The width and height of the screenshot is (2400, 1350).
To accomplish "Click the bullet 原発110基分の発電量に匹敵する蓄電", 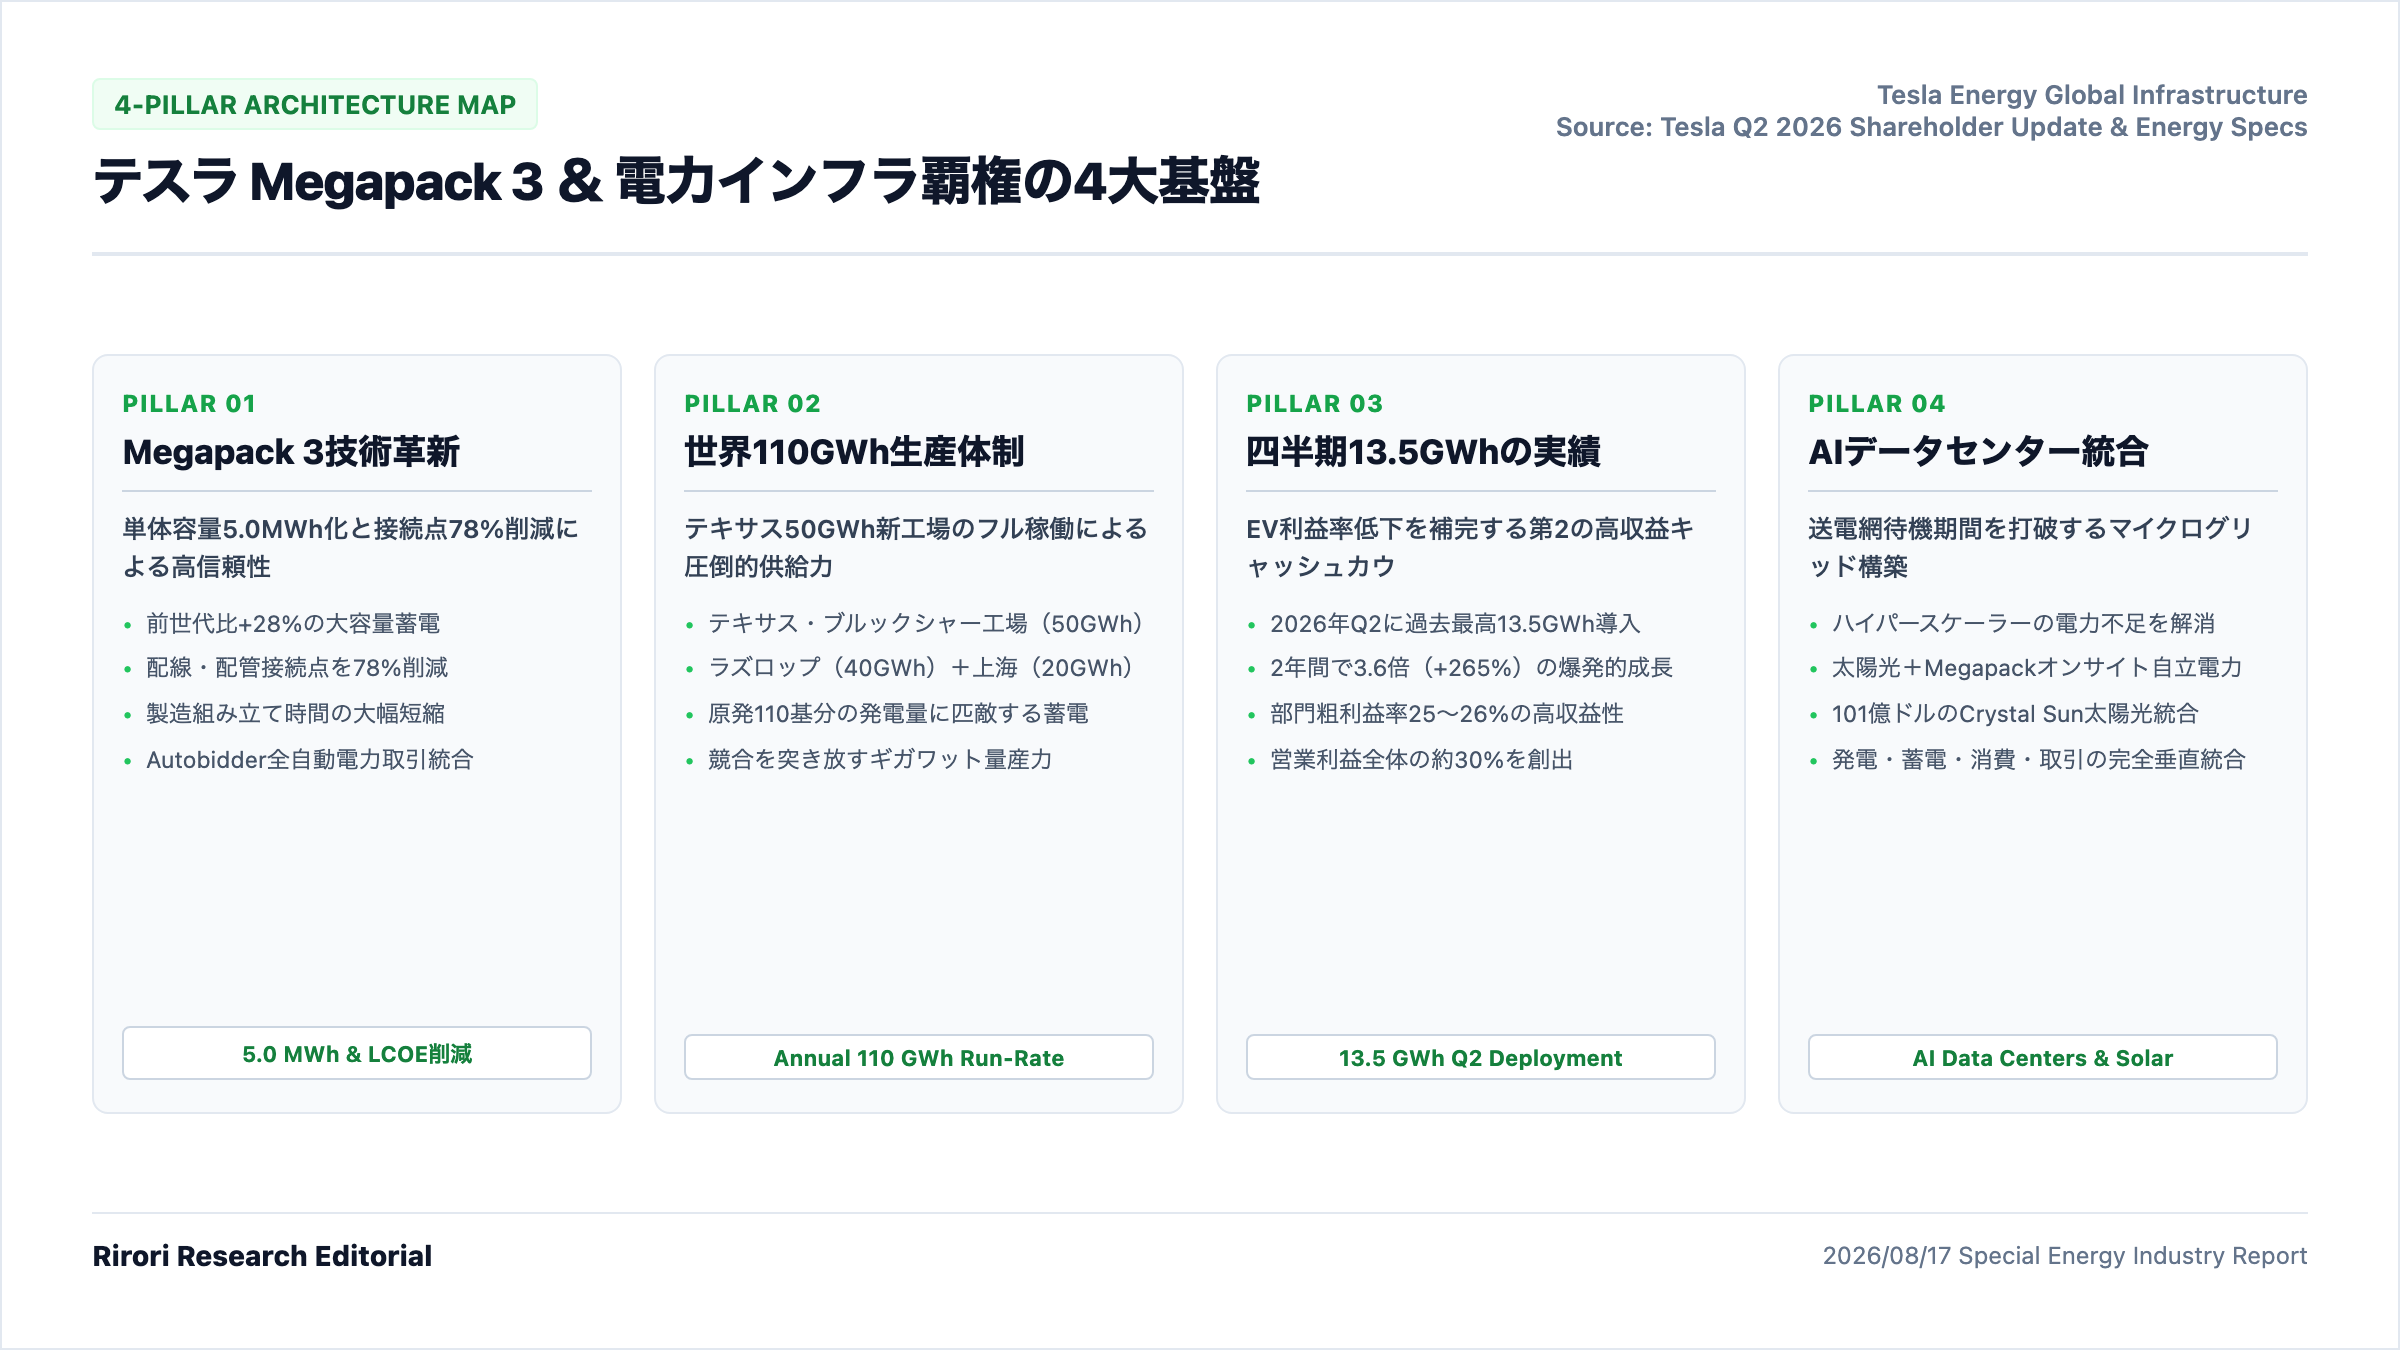I will point(898,714).
